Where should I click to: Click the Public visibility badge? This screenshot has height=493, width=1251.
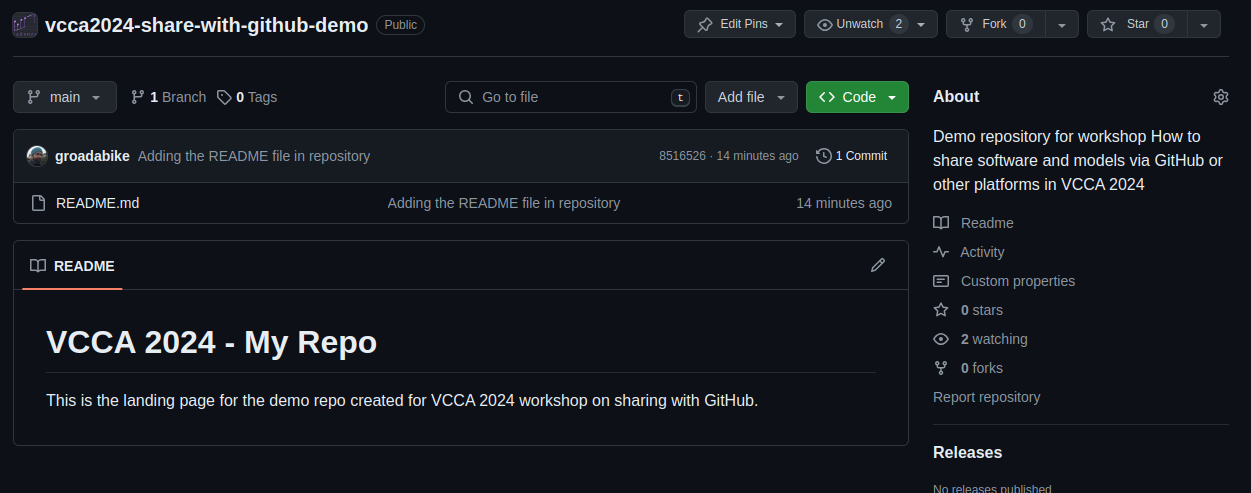coord(400,25)
